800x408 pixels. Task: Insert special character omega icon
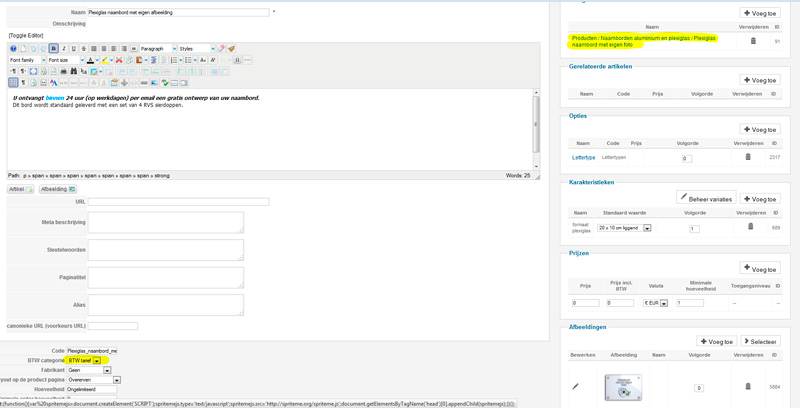(237, 60)
